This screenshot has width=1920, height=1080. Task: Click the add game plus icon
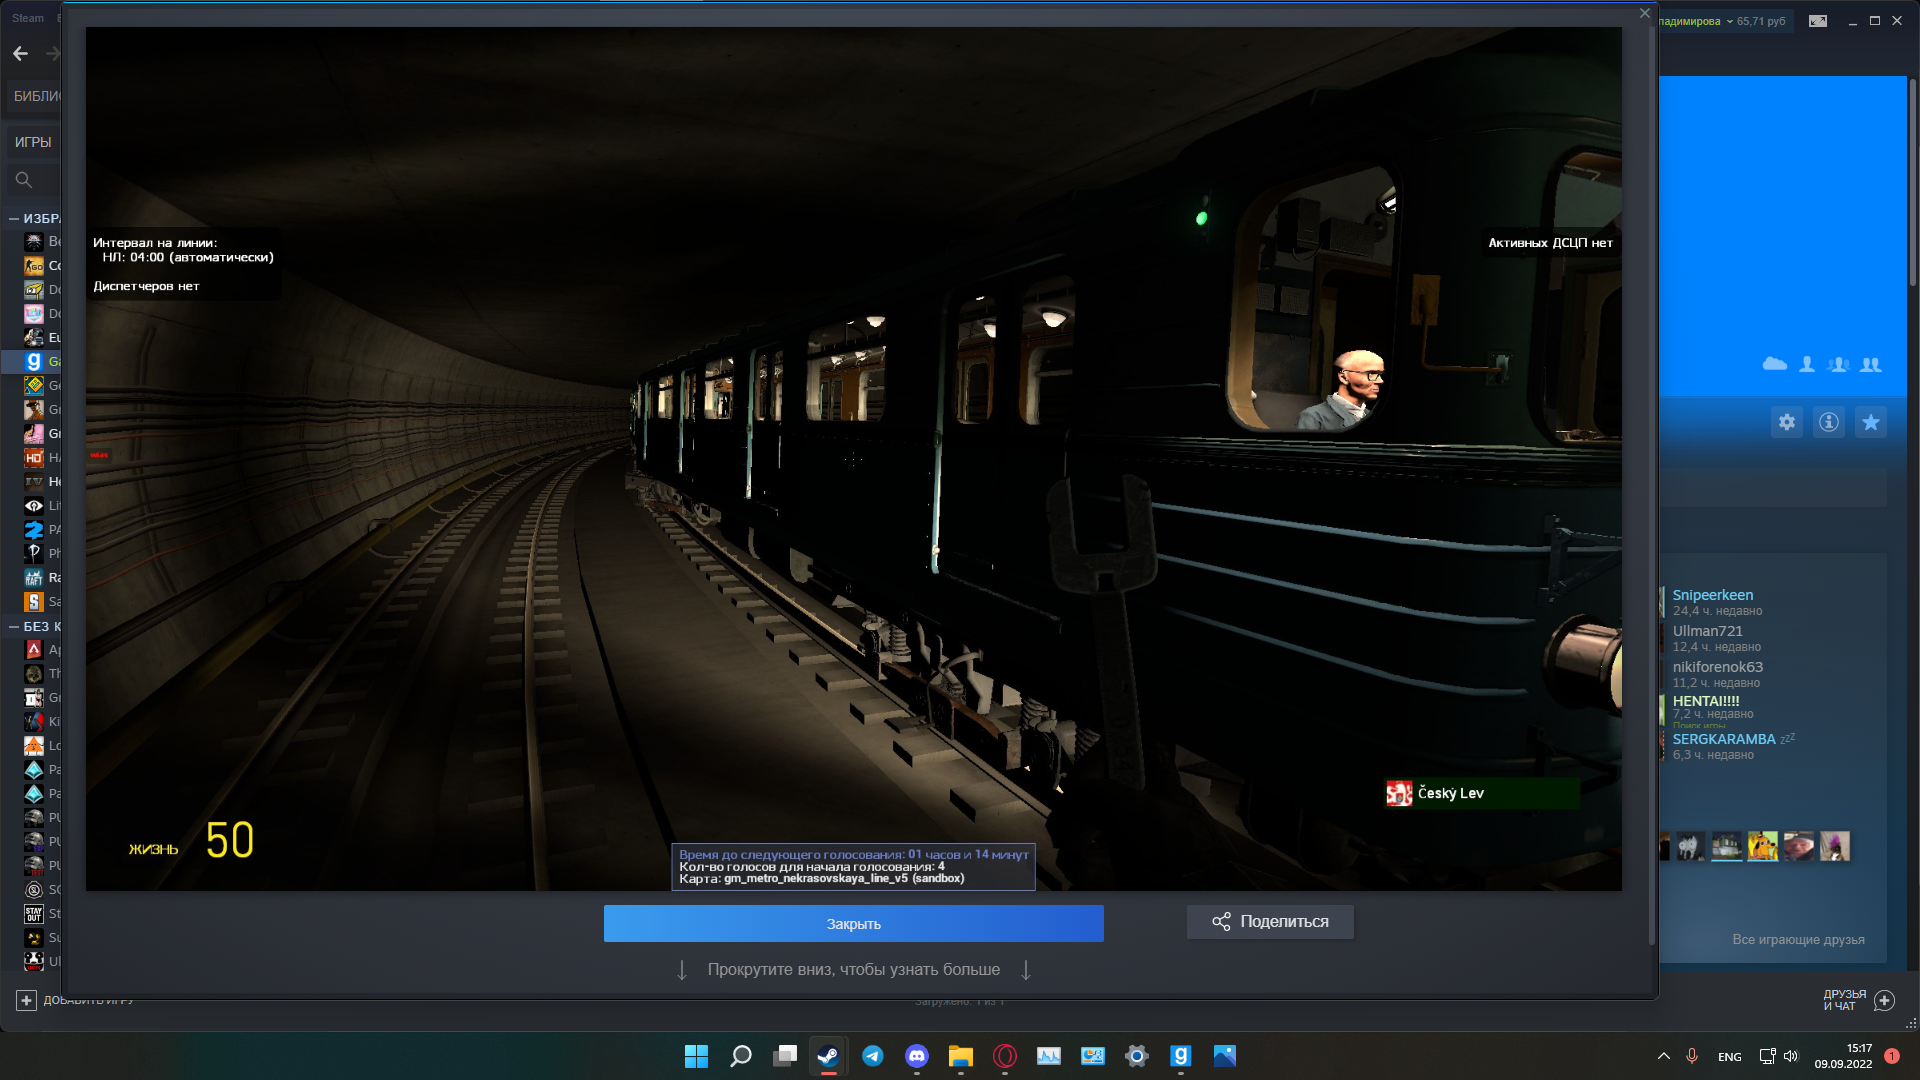coord(27,1000)
